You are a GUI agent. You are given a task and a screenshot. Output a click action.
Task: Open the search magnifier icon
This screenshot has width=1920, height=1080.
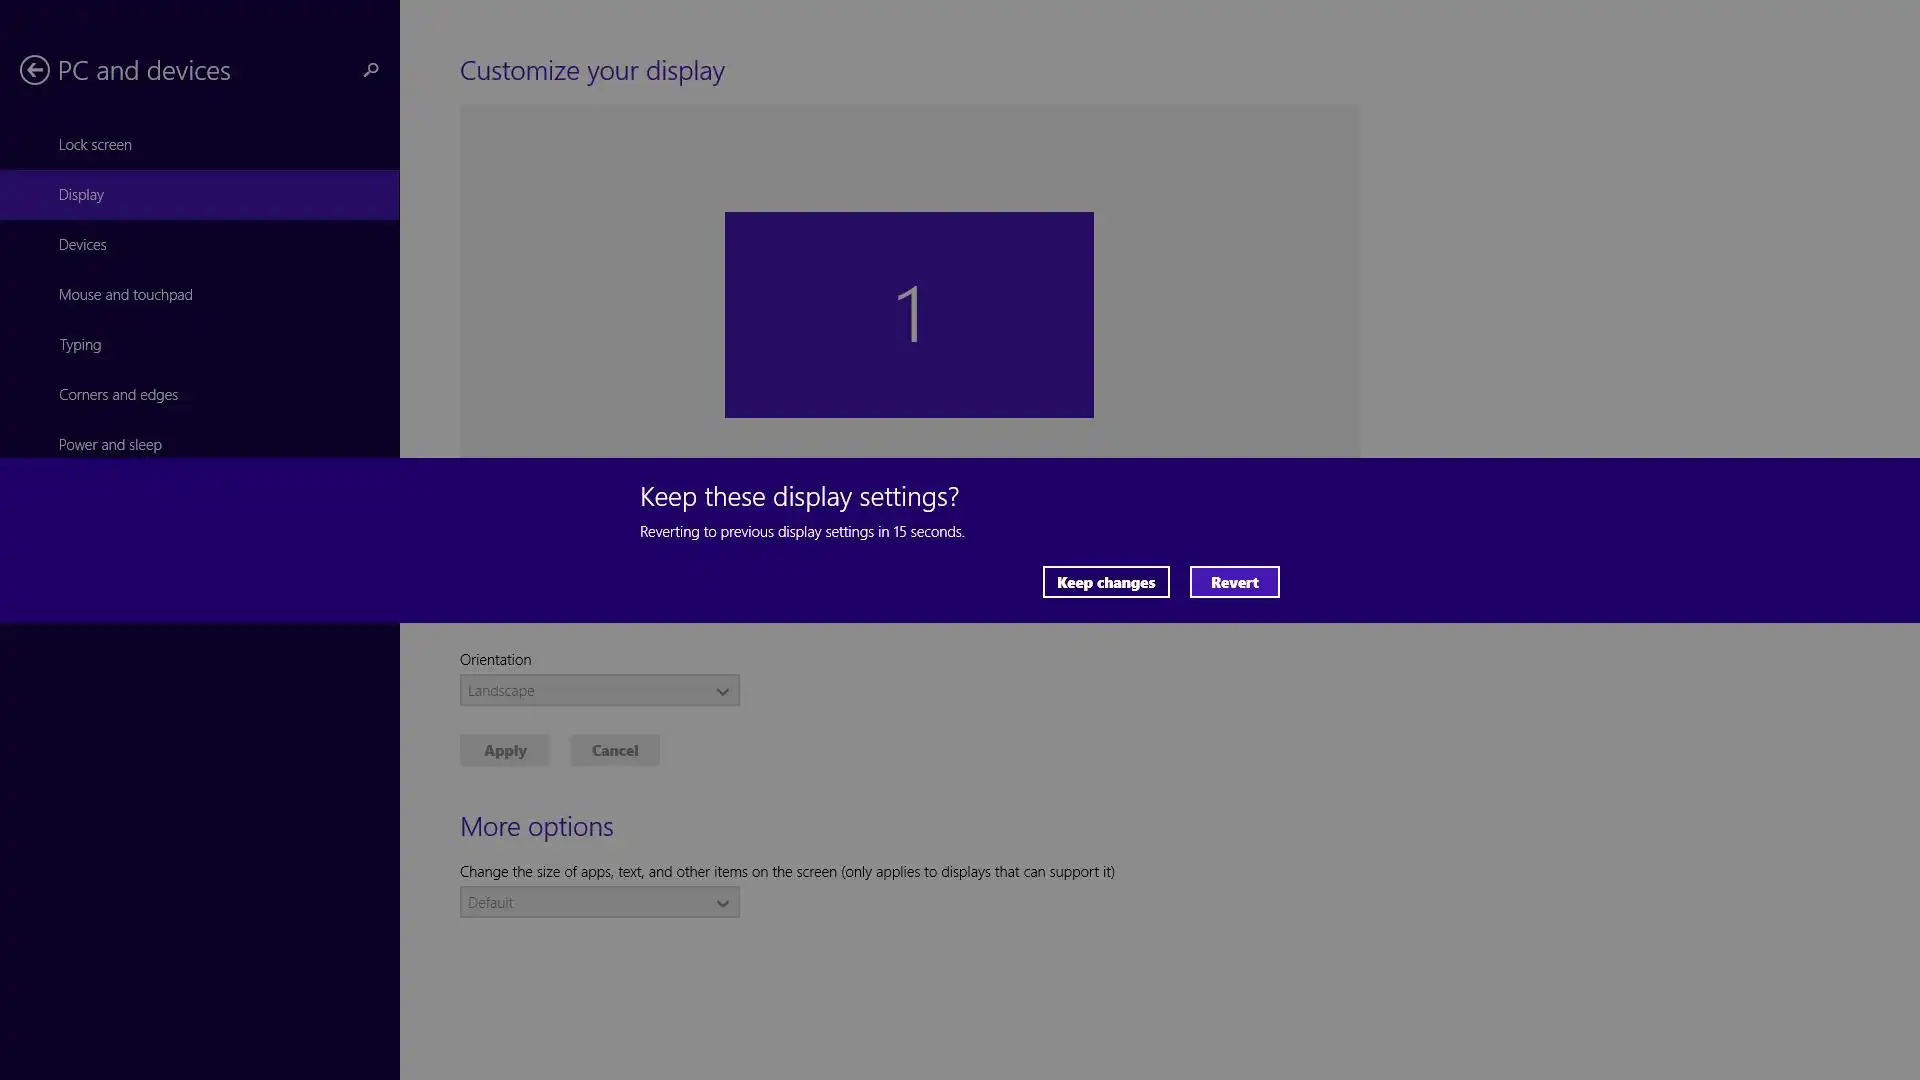click(371, 70)
